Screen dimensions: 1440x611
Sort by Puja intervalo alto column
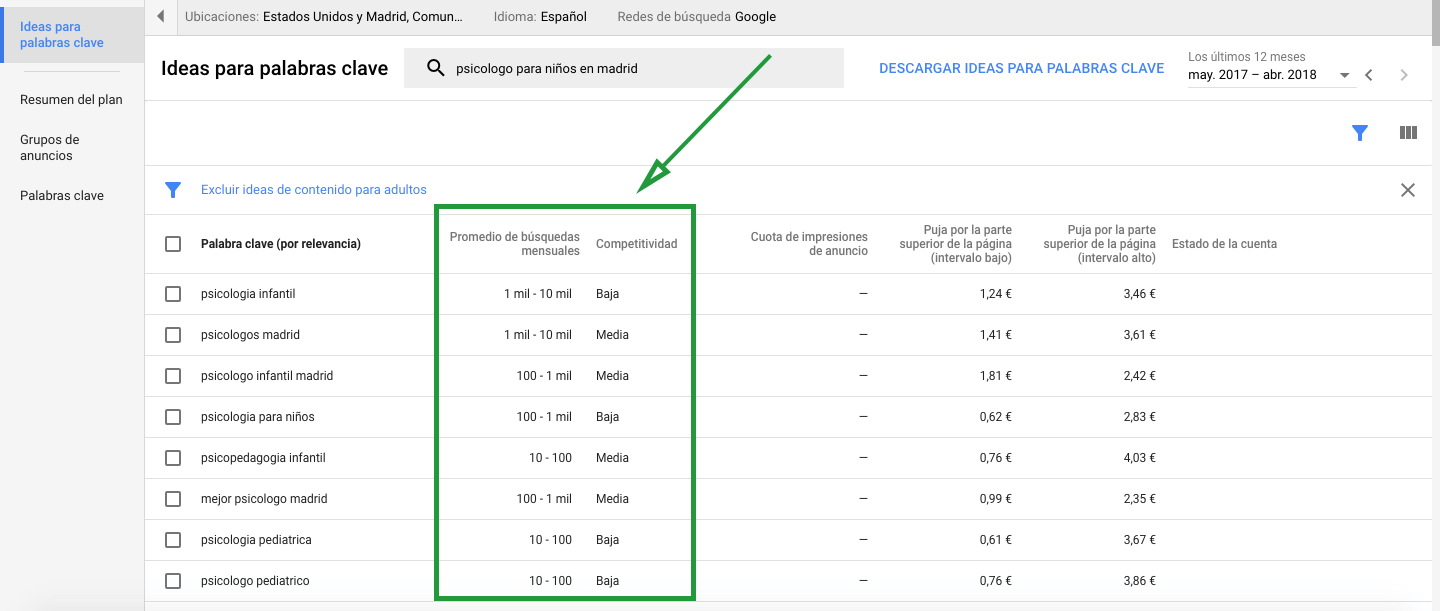coord(1099,244)
